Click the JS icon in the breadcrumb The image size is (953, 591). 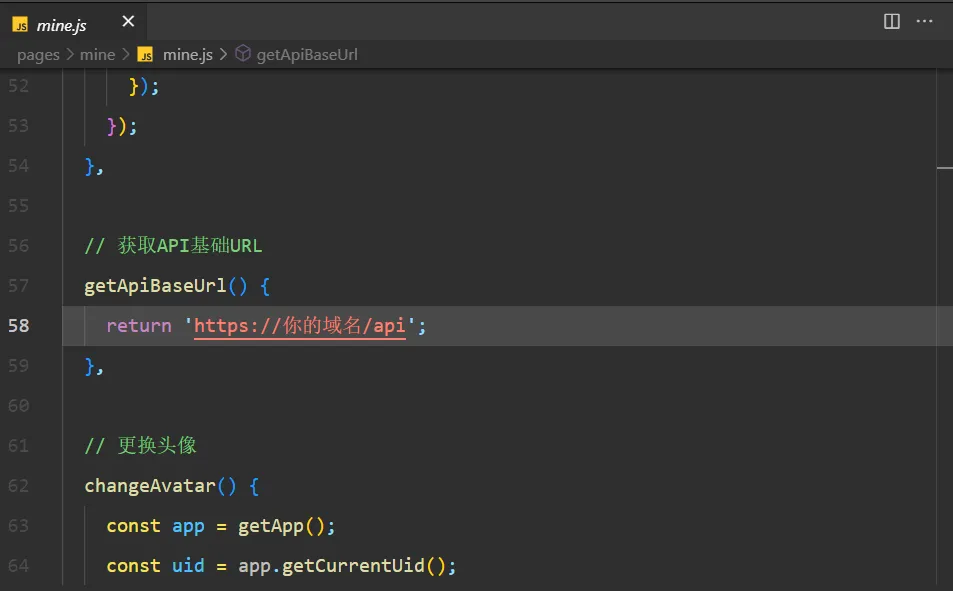[x=145, y=55]
